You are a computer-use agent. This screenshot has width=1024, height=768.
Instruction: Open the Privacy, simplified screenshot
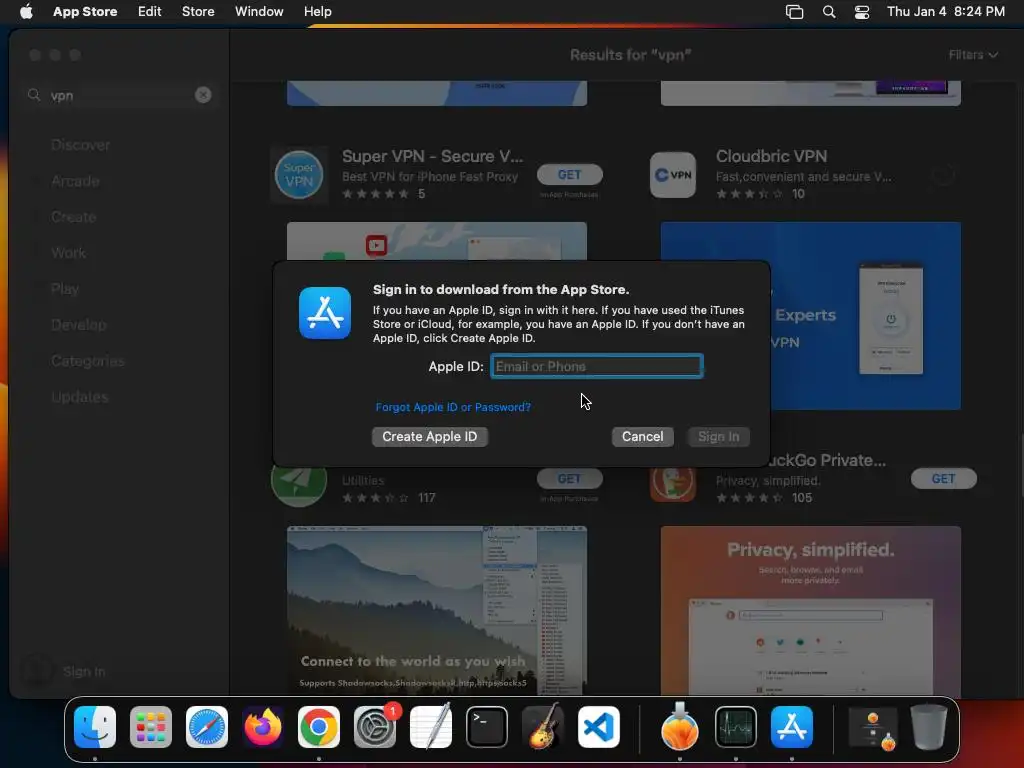[x=810, y=610]
